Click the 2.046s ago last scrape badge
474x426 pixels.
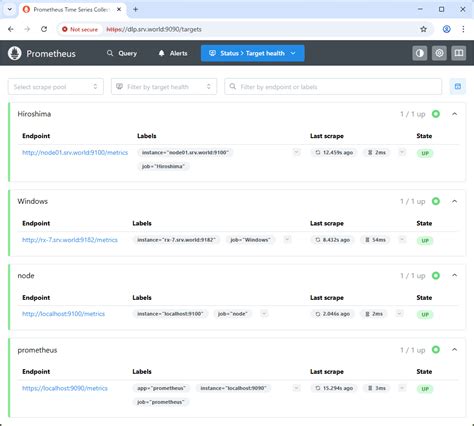(x=332, y=314)
